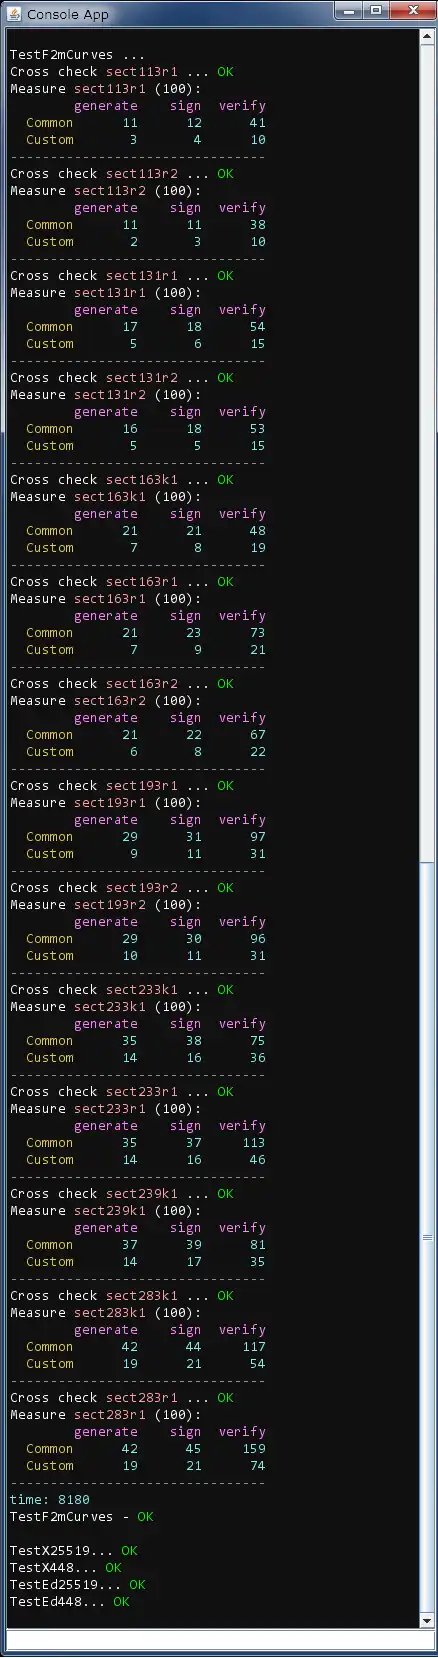Click the 'Cross check sect193r1 ... OK' line
This screenshot has height=1658, width=438.
pos(122,786)
